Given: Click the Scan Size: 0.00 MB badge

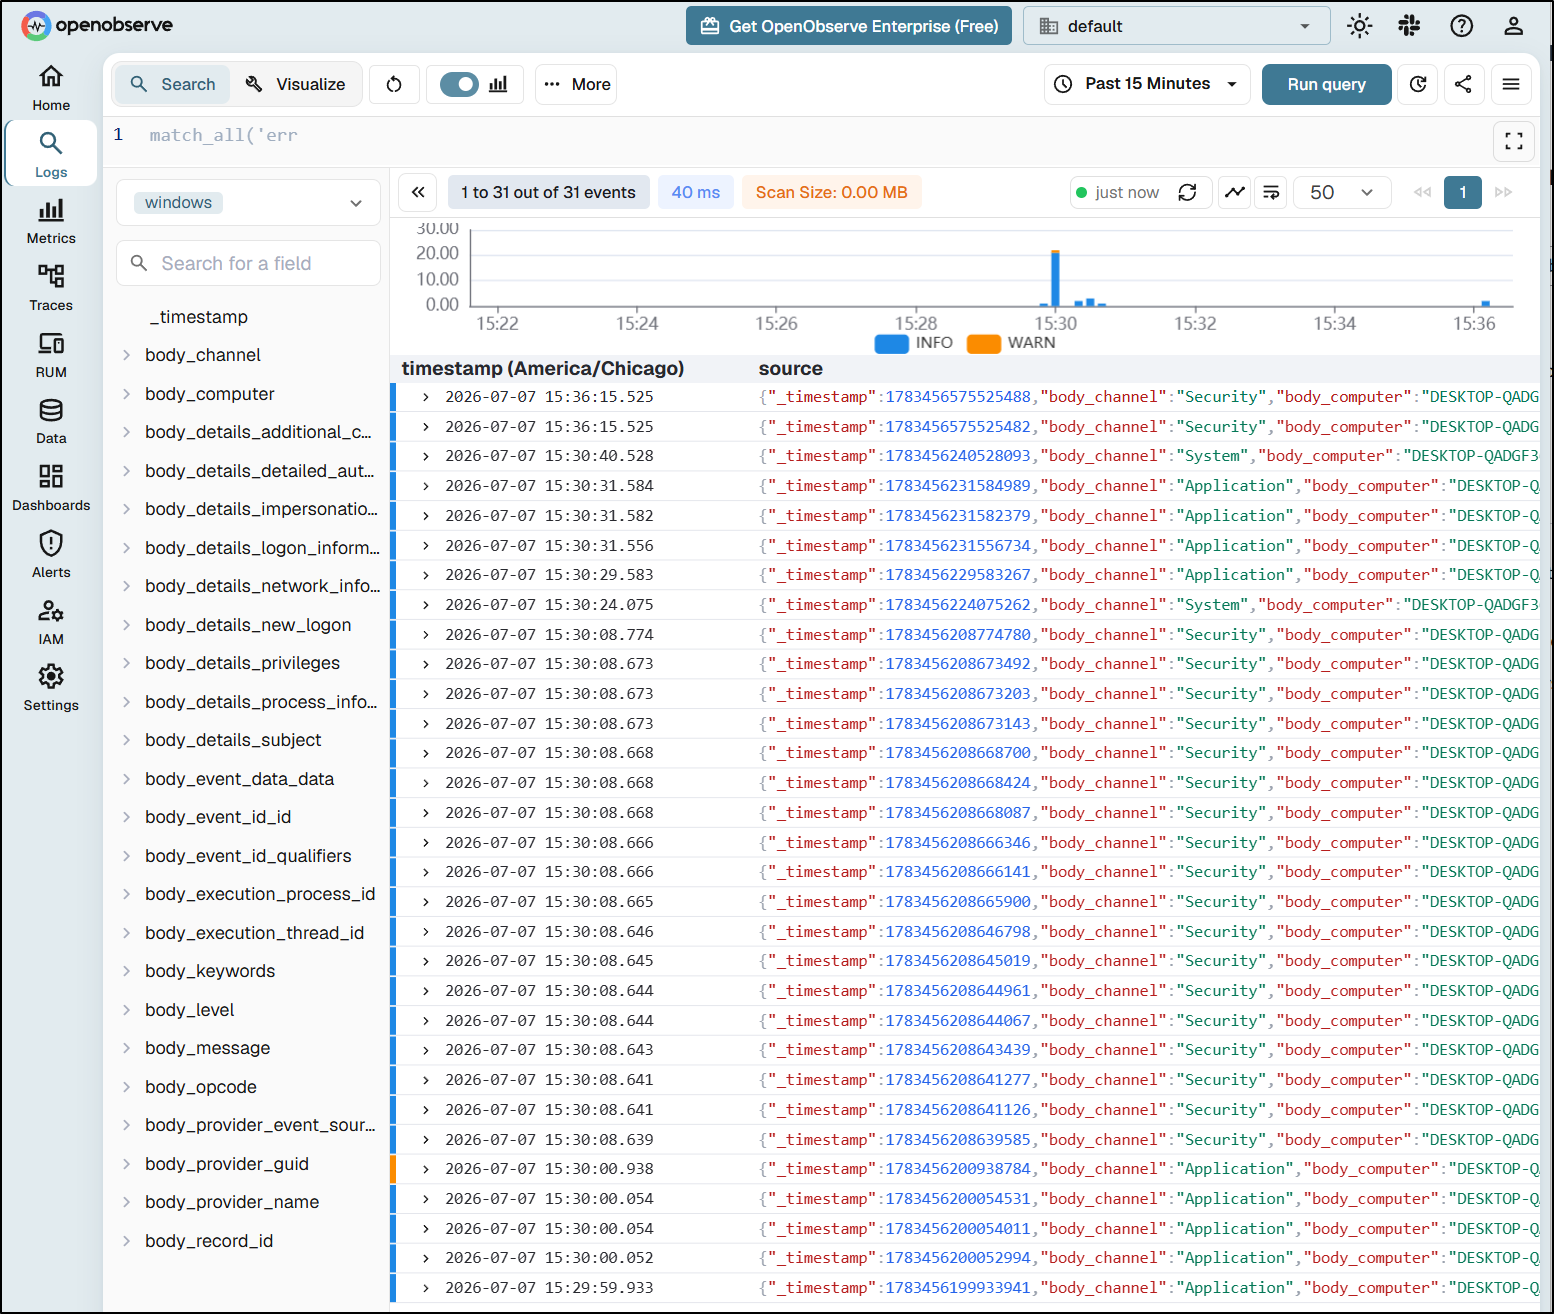Looking at the screenshot, I should pyautogui.click(x=832, y=192).
